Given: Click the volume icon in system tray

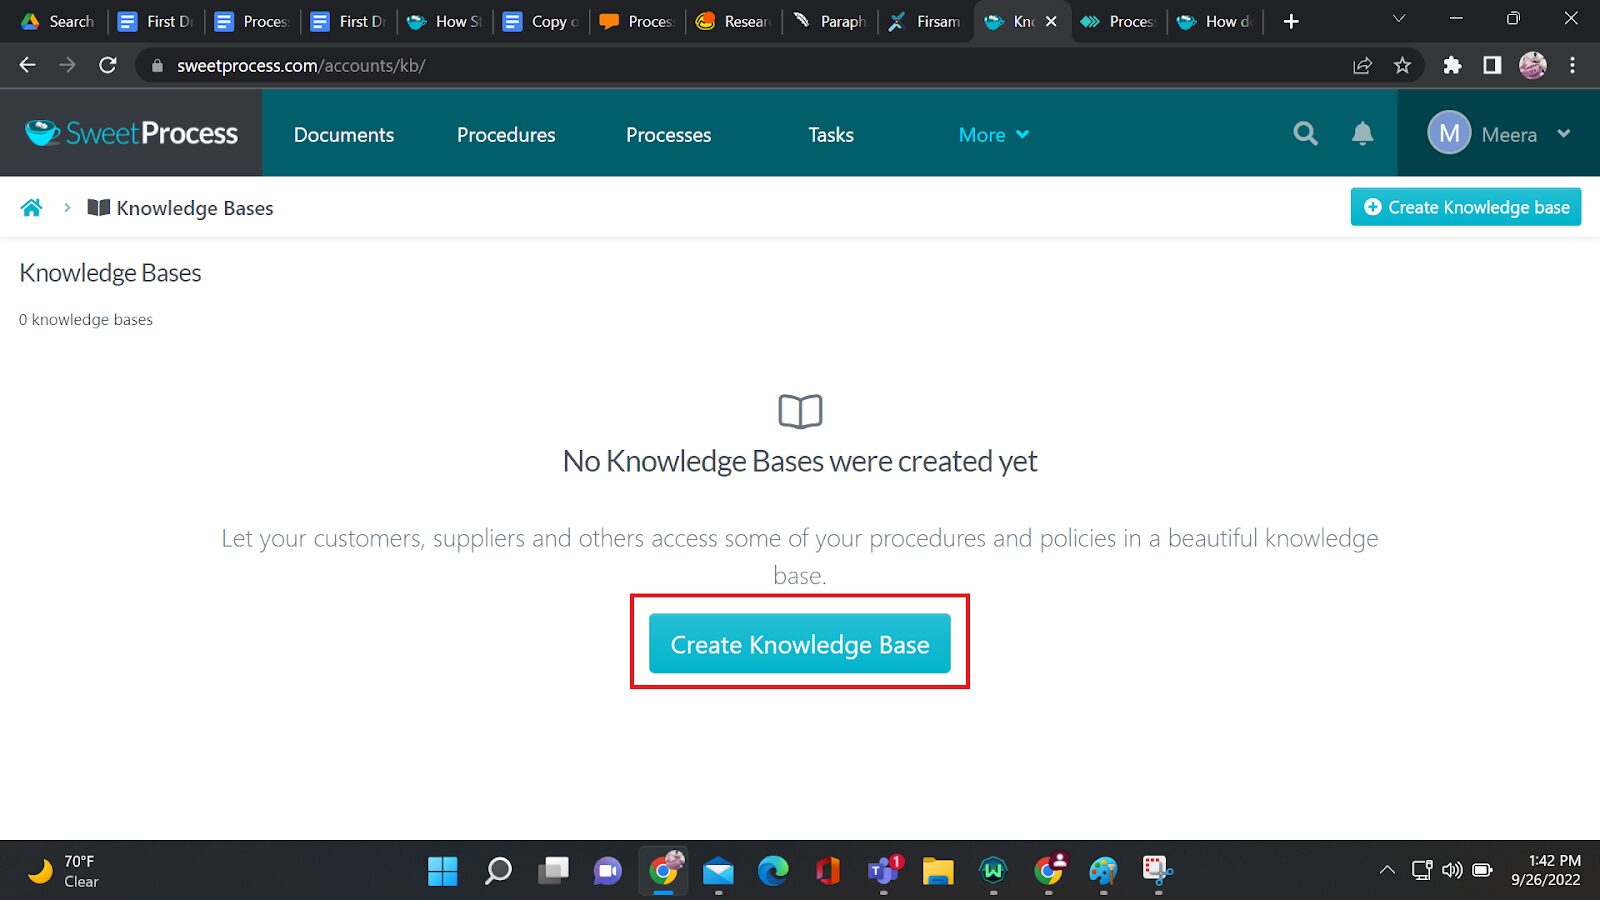Looking at the screenshot, I should click(1452, 871).
